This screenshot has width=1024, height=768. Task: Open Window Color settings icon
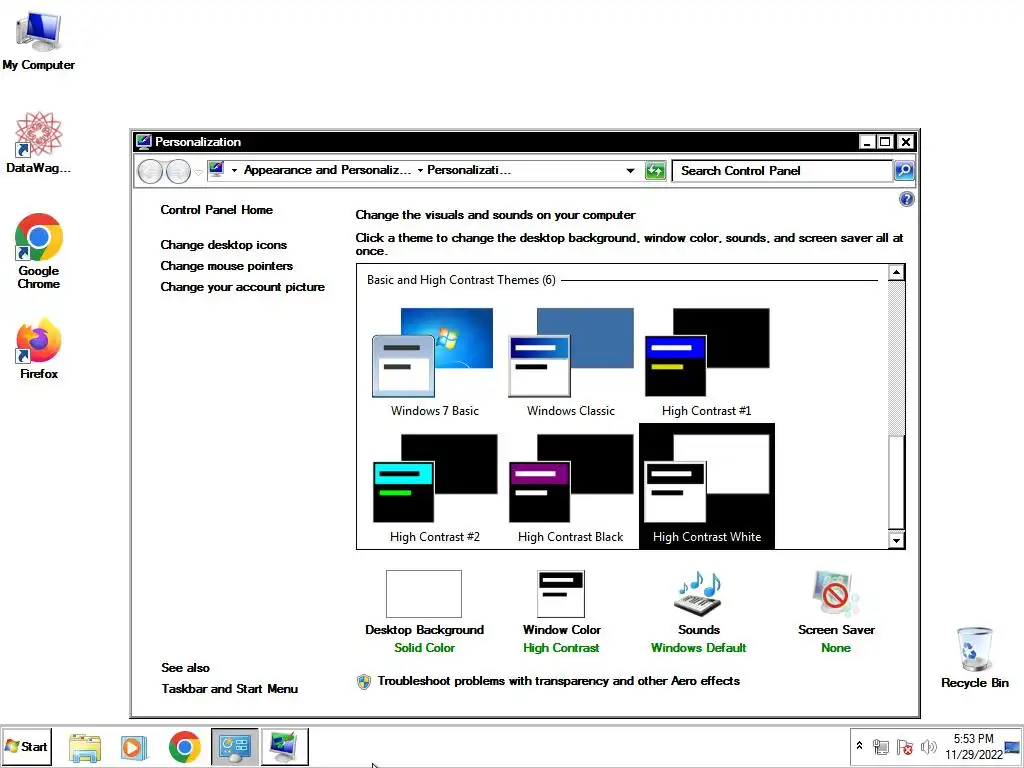561,594
